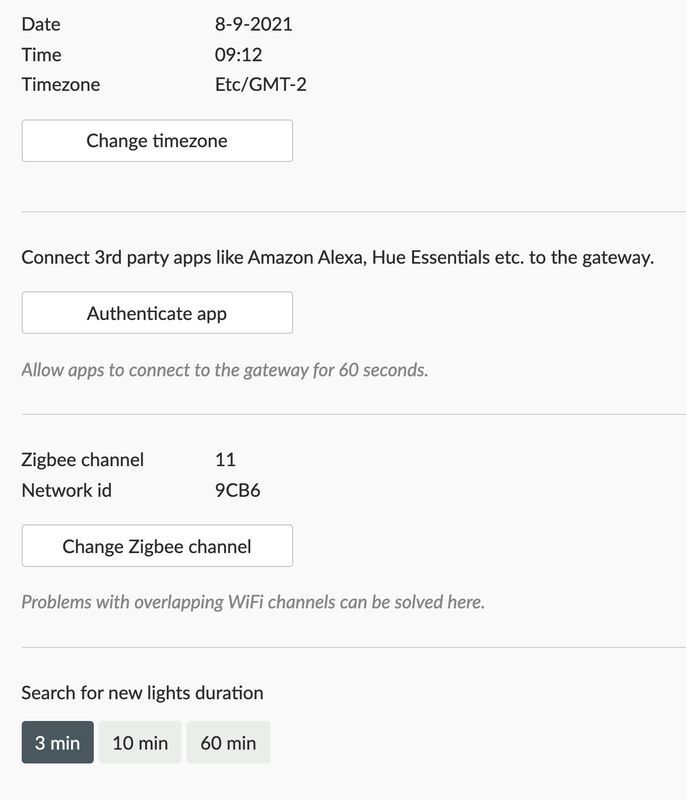Select the Etc/GMT-2 timezone value
The width and height of the screenshot is (686, 800).
260,84
